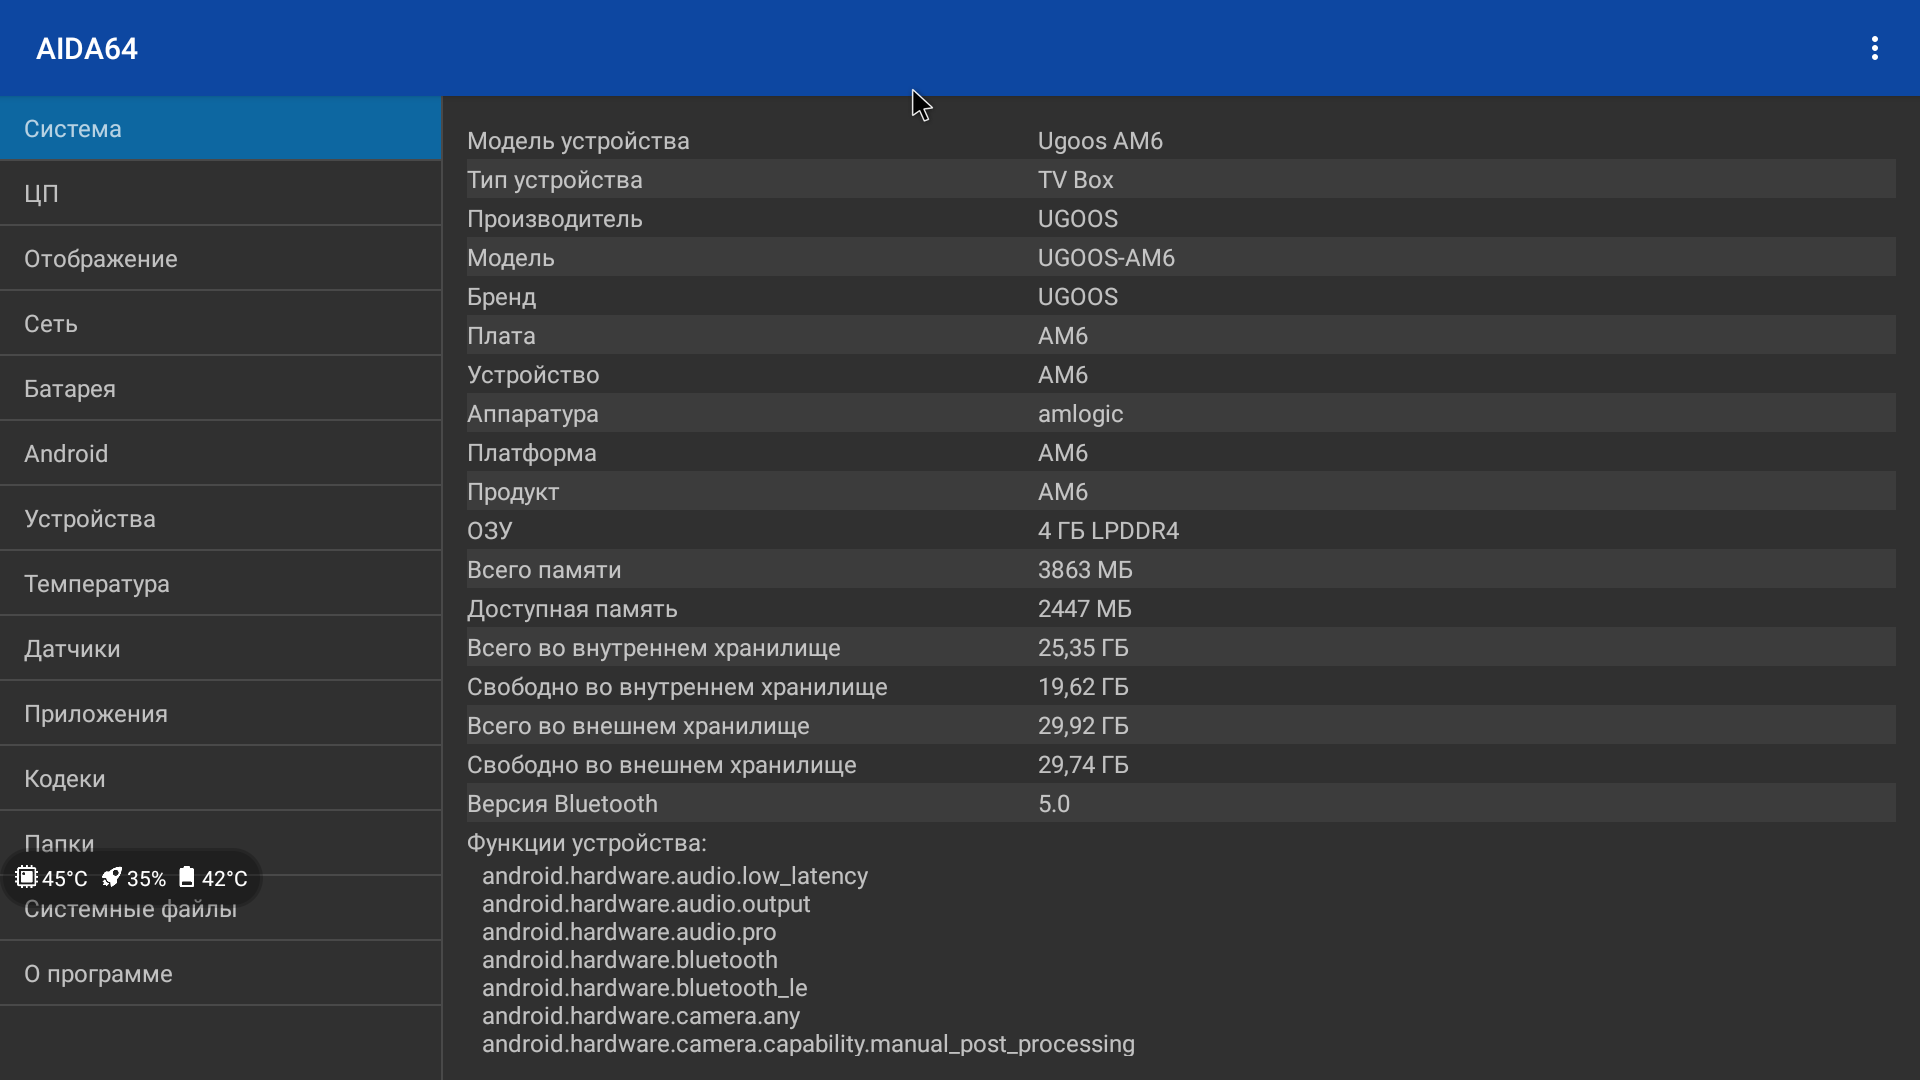The image size is (1920, 1080).
Task: Select the Бренд row label
Action: point(501,297)
